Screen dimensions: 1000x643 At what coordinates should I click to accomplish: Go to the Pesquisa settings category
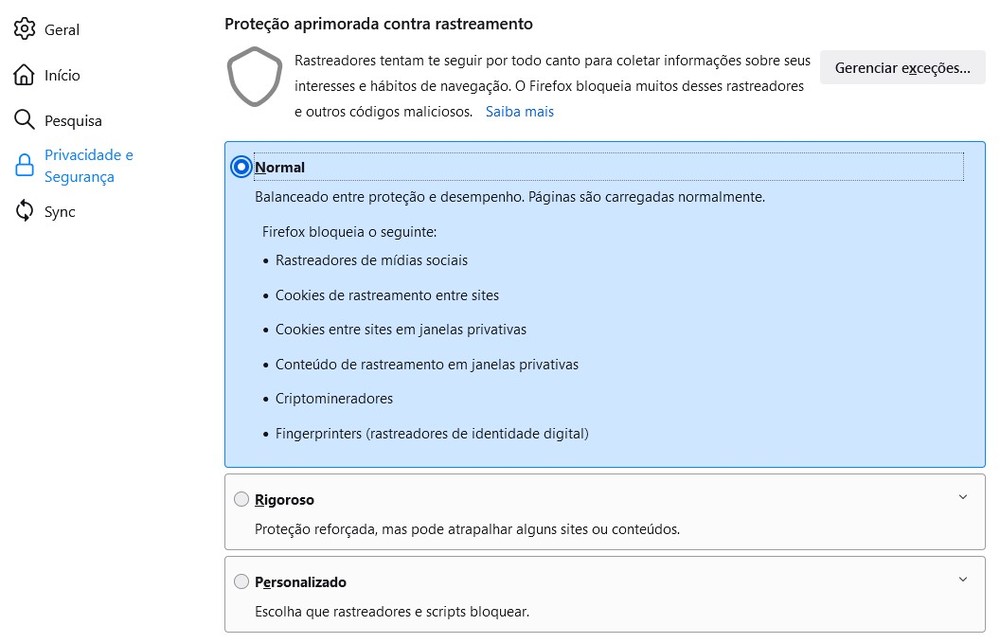pyautogui.click(x=73, y=121)
